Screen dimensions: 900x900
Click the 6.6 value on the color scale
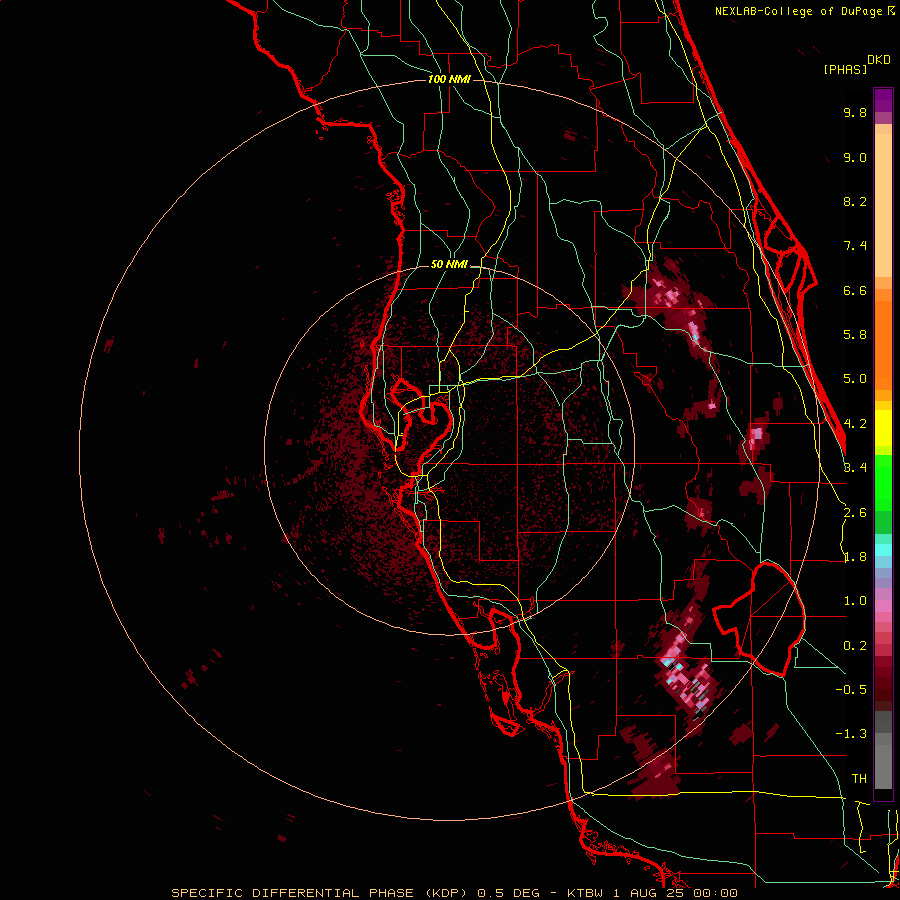click(x=855, y=290)
